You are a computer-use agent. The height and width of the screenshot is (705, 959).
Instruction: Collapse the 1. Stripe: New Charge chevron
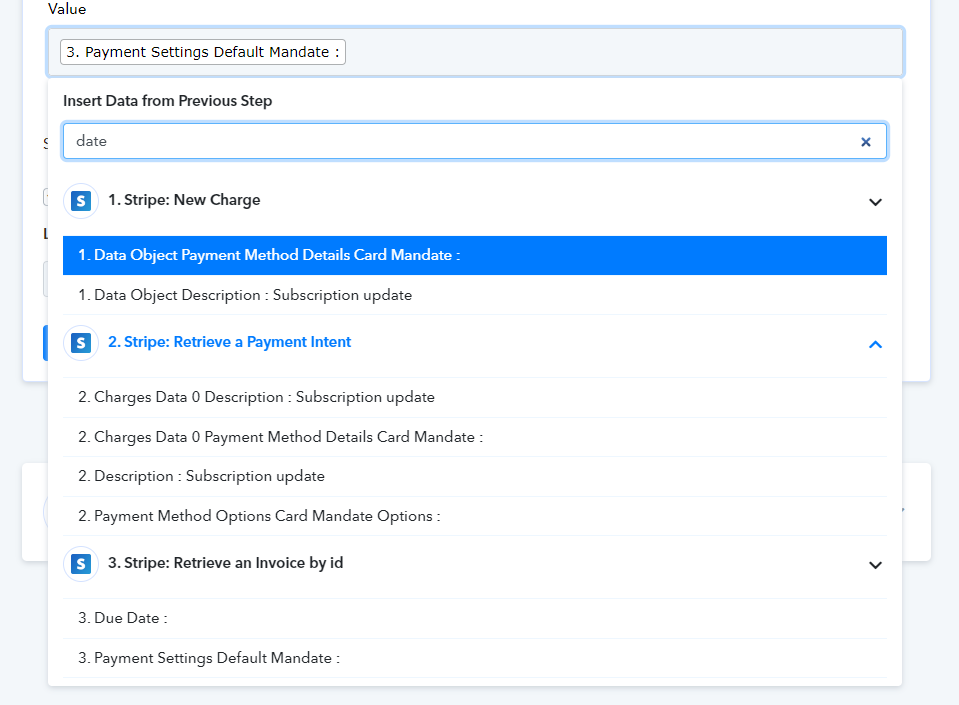click(x=875, y=202)
